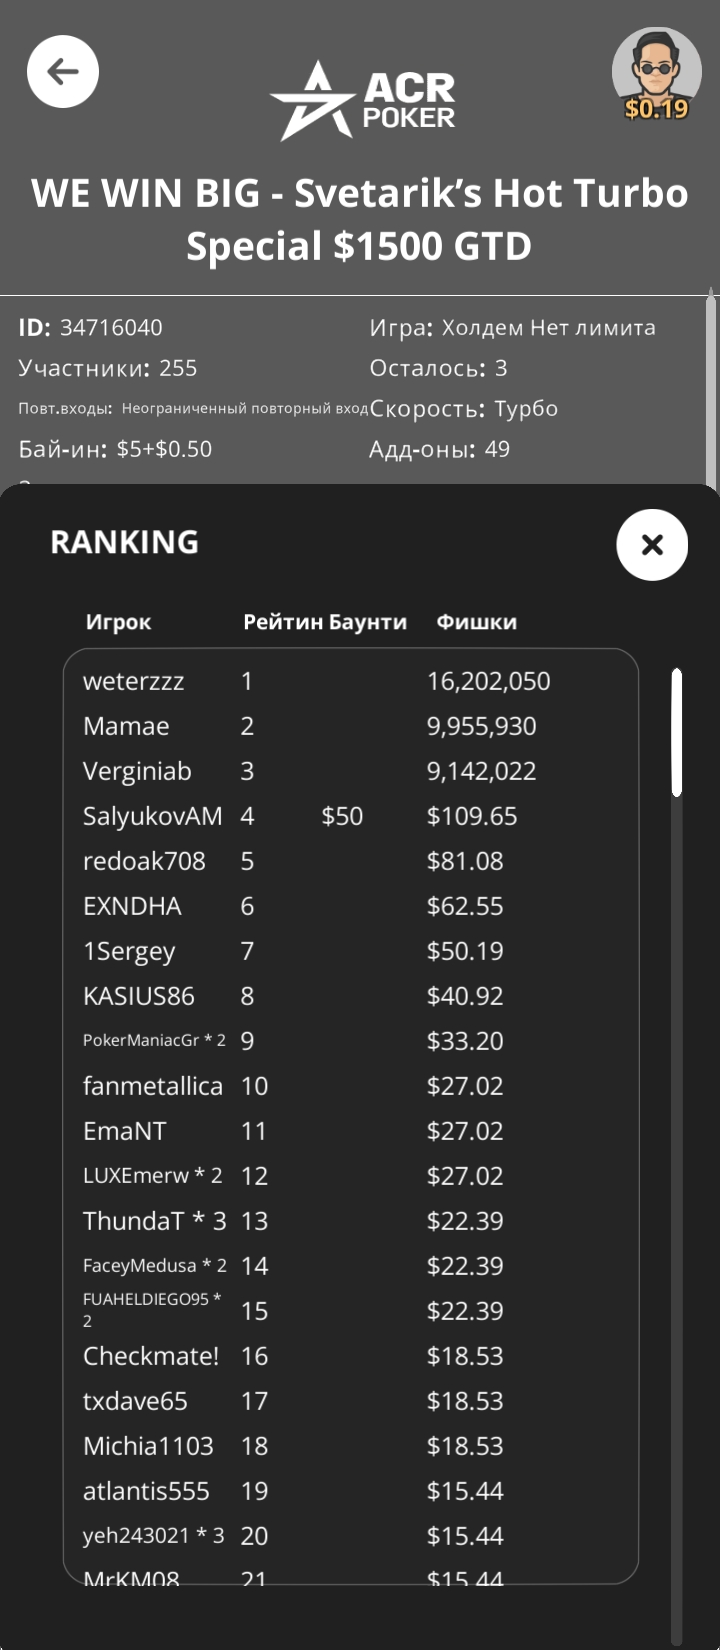Click the page scrollbar beside tournament info
This screenshot has width=720, height=1650.
(711, 390)
